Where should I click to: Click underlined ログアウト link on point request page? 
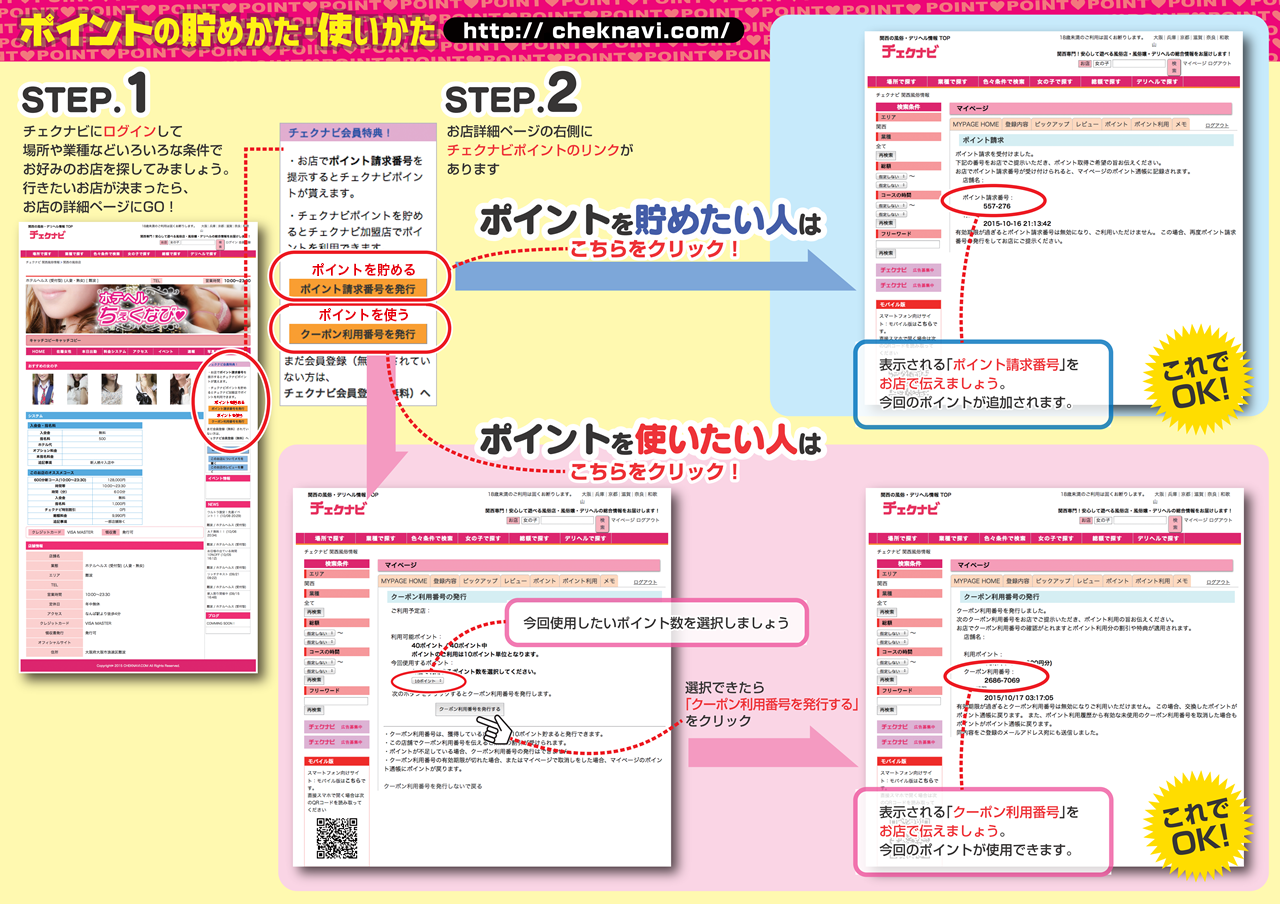(x=1217, y=126)
